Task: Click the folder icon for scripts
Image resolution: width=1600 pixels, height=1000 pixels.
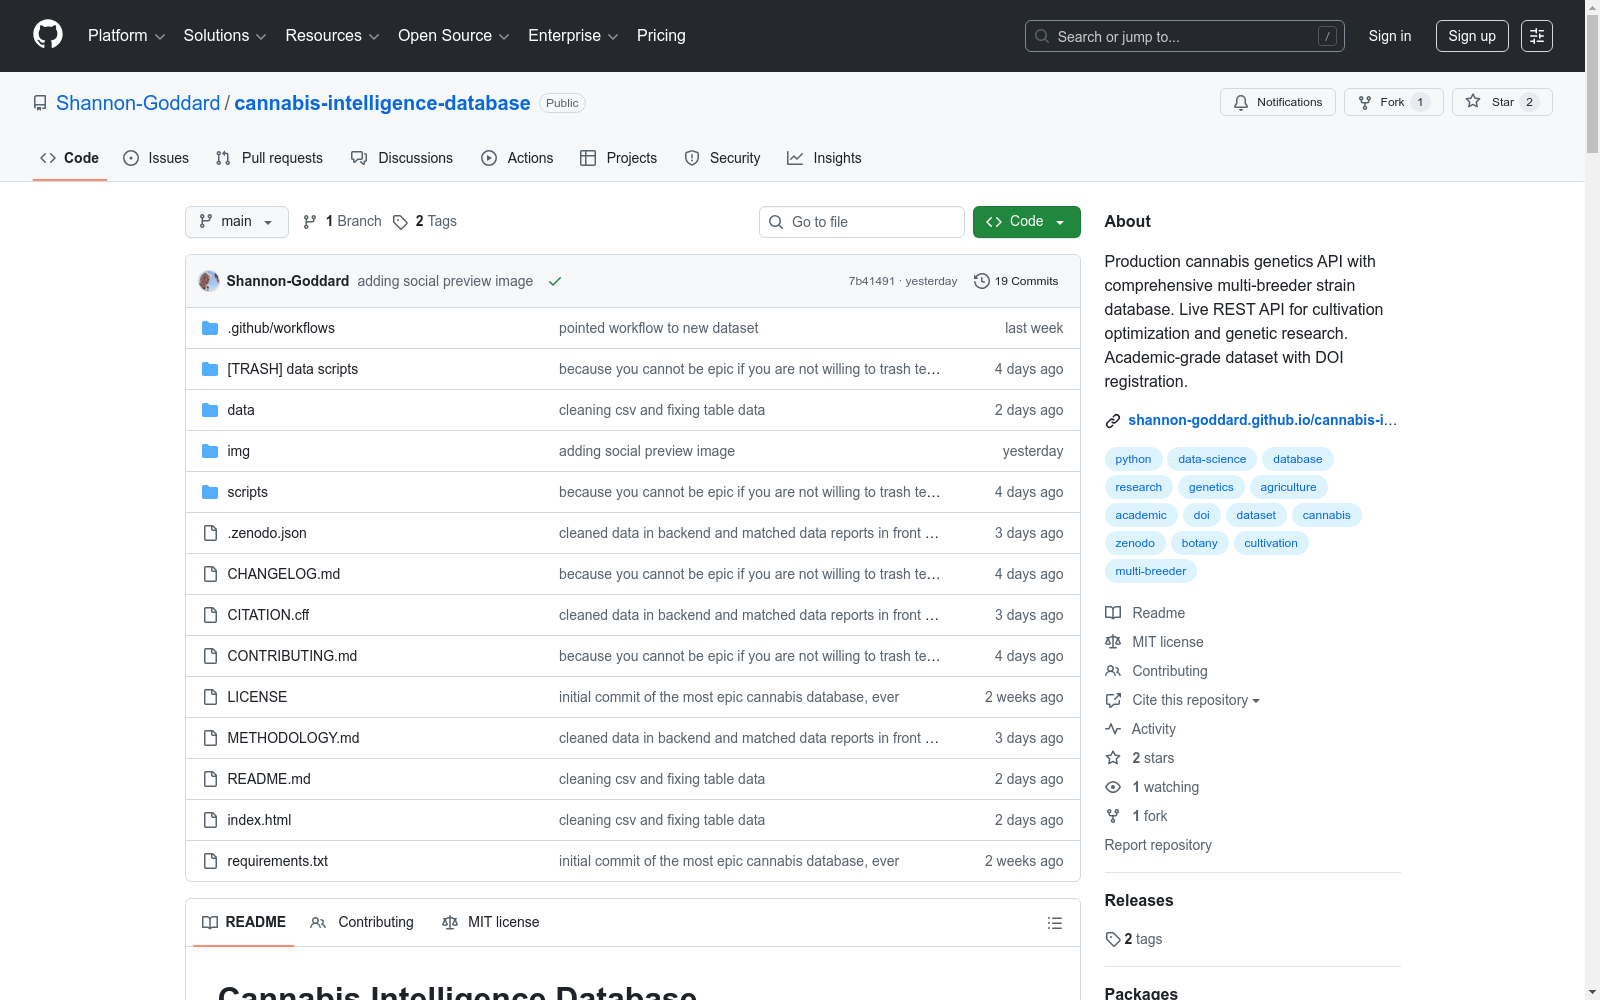Action: click(210, 492)
